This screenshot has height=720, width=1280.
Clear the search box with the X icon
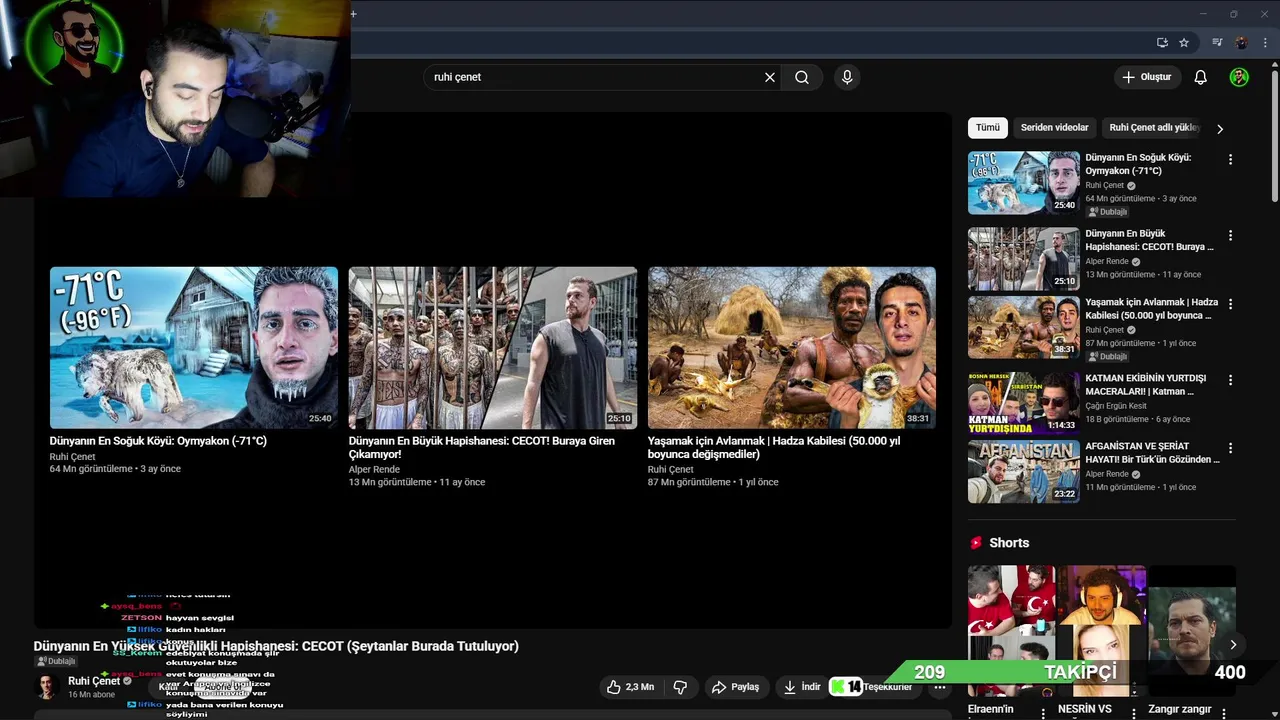coord(770,77)
